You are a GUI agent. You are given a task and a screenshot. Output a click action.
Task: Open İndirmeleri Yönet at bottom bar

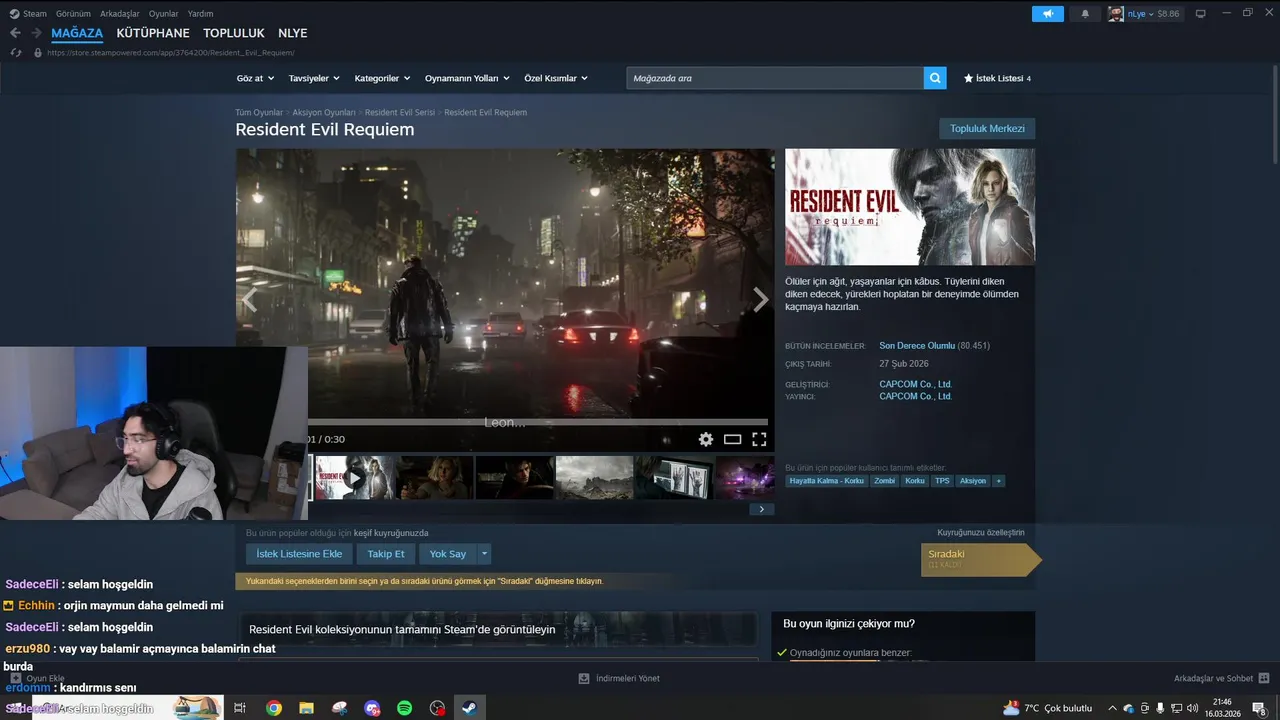pyautogui.click(x=619, y=678)
